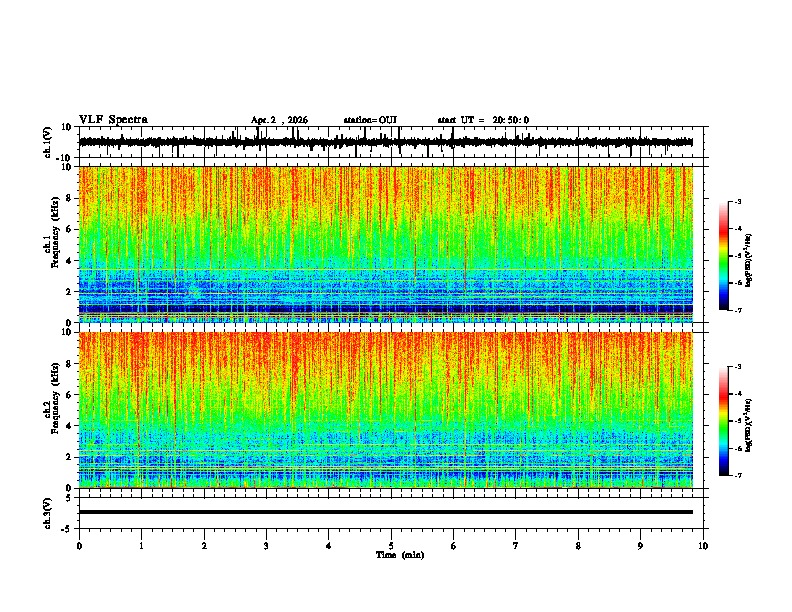
Task: Click the '-3' tick on the ch.2 color bar
Action: pyautogui.click(x=738, y=367)
